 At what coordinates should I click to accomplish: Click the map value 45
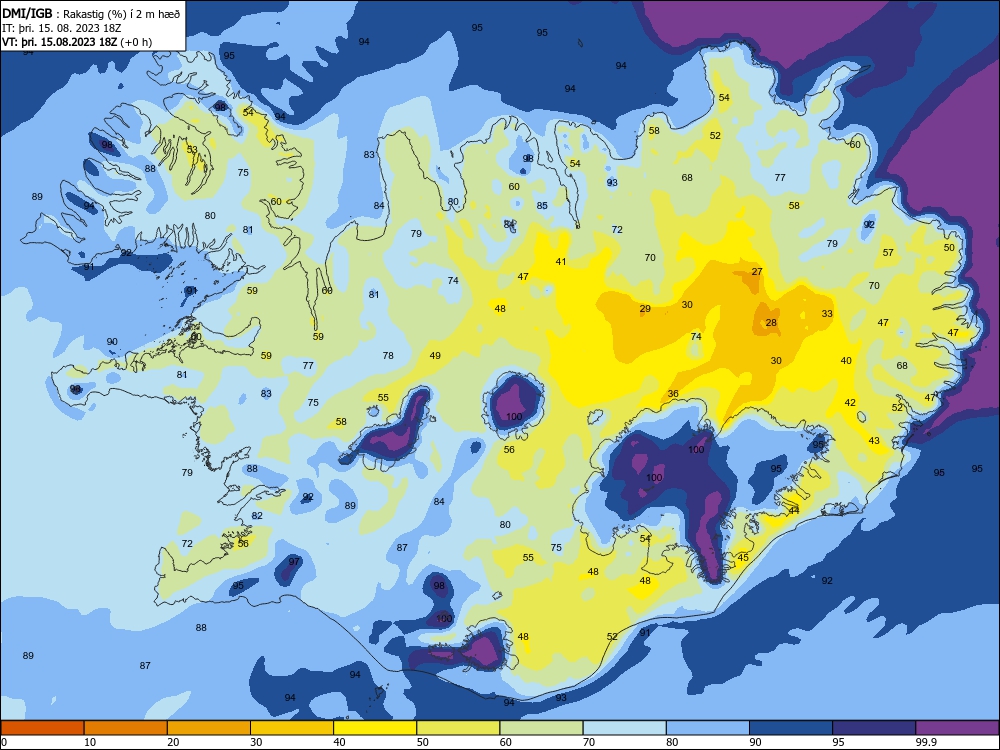point(743,558)
